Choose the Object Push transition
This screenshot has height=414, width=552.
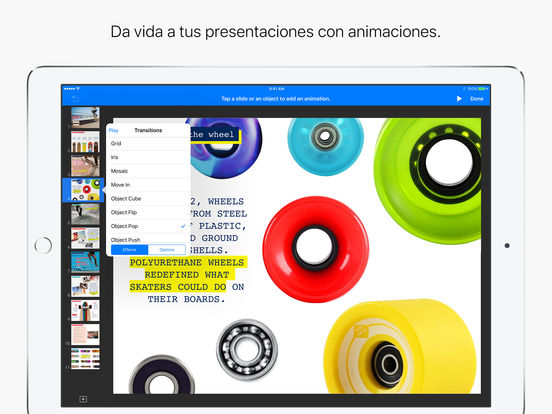tap(148, 239)
